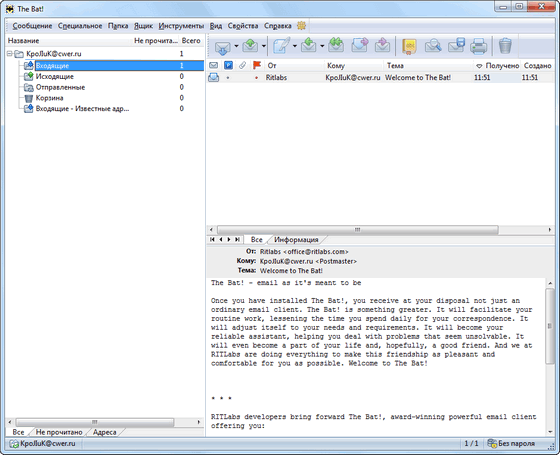
Task: Jump to last message navigation arrow
Action: pos(238,239)
